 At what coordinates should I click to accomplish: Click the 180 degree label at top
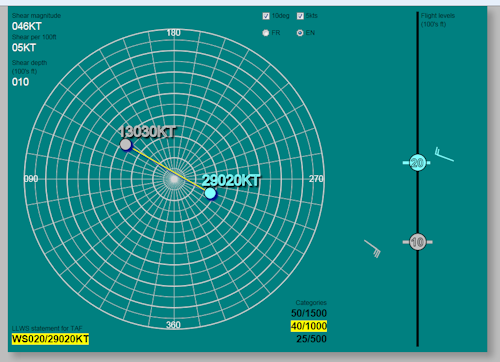pyautogui.click(x=174, y=33)
